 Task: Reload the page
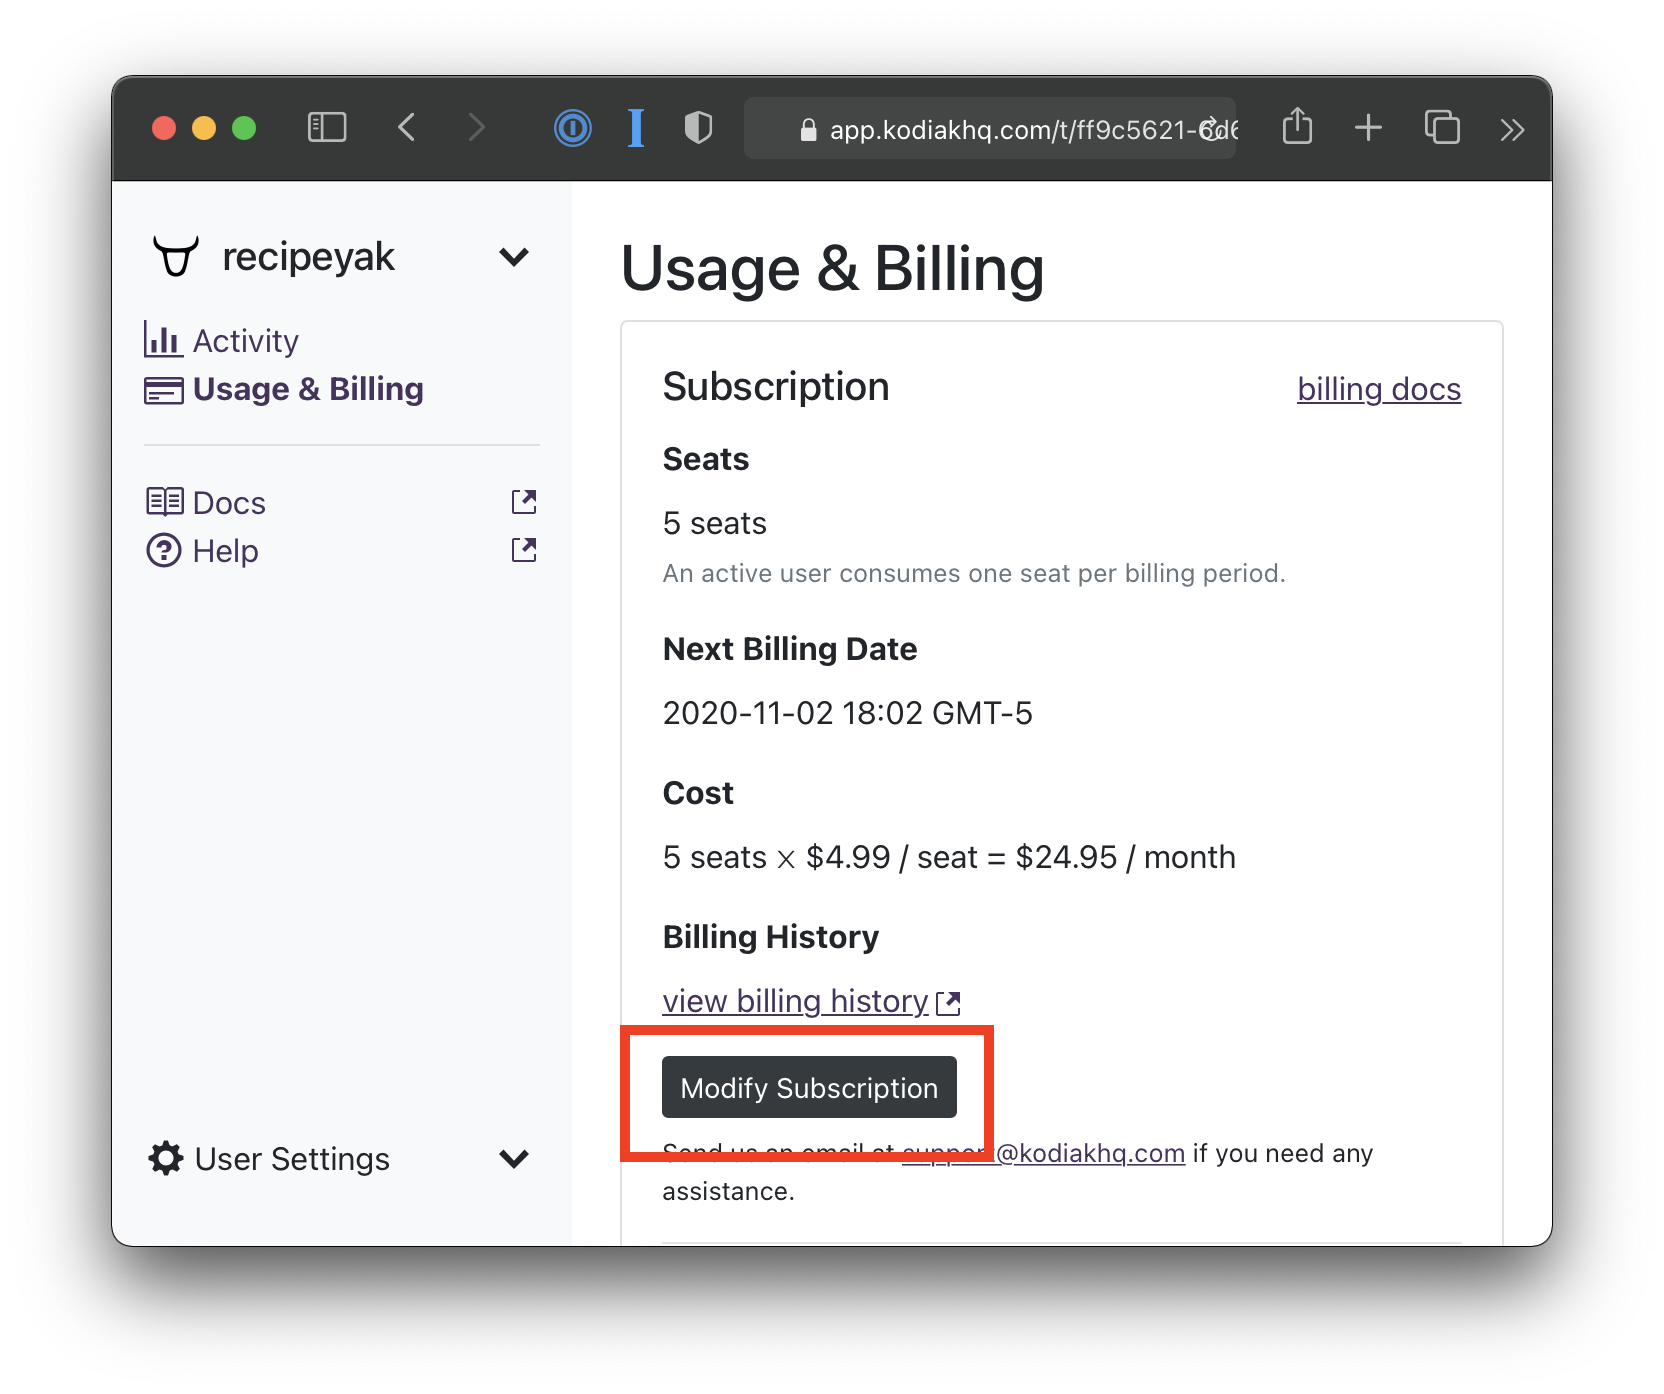pos(1211,129)
